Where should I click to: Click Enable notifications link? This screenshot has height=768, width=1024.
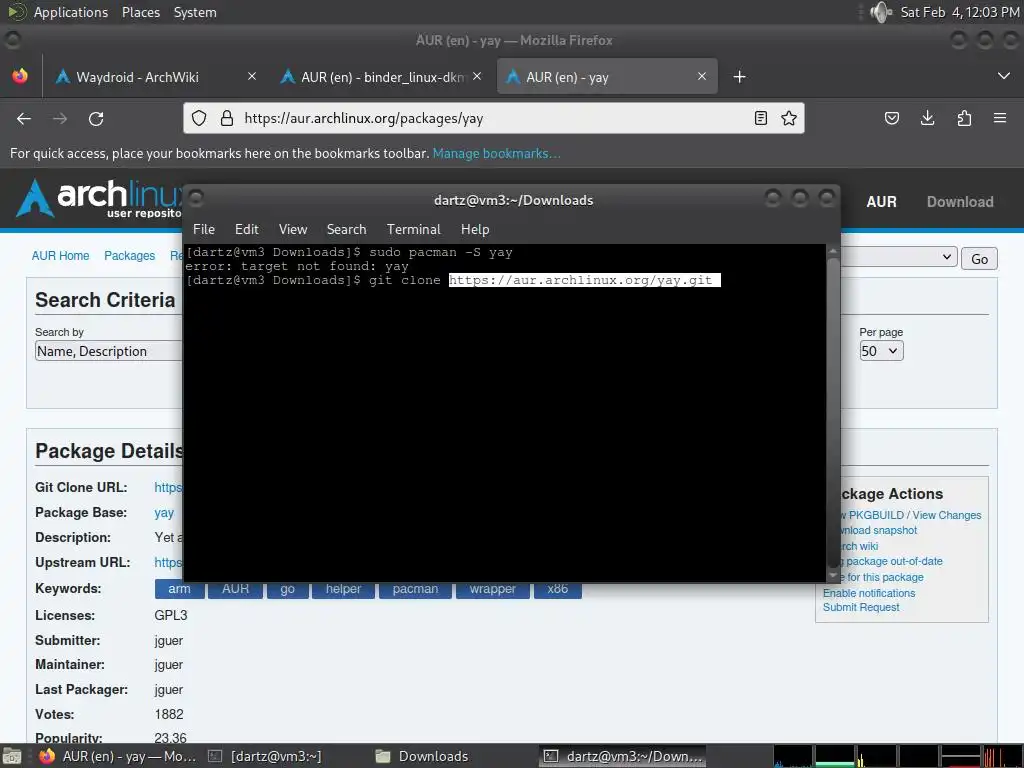869,593
